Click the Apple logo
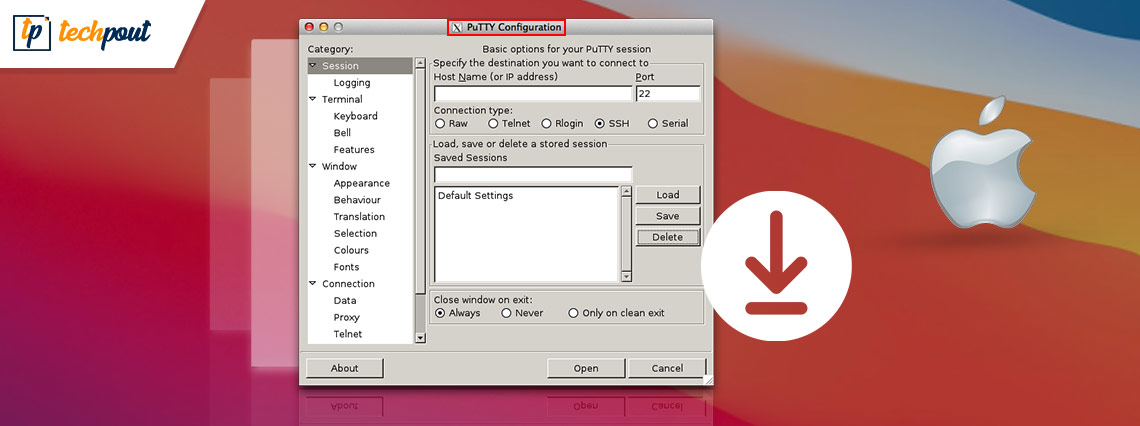 coord(982,163)
